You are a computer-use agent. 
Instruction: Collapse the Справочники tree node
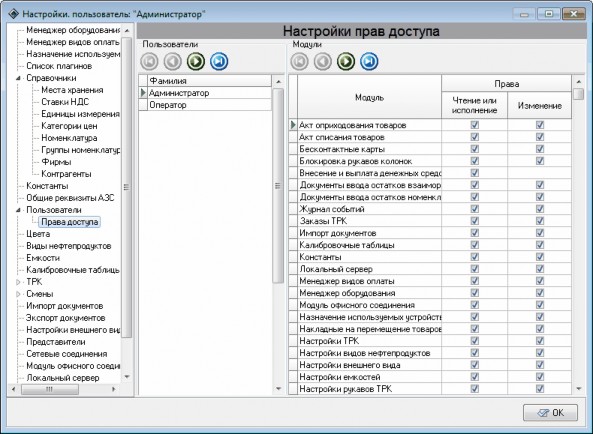click(x=18, y=78)
